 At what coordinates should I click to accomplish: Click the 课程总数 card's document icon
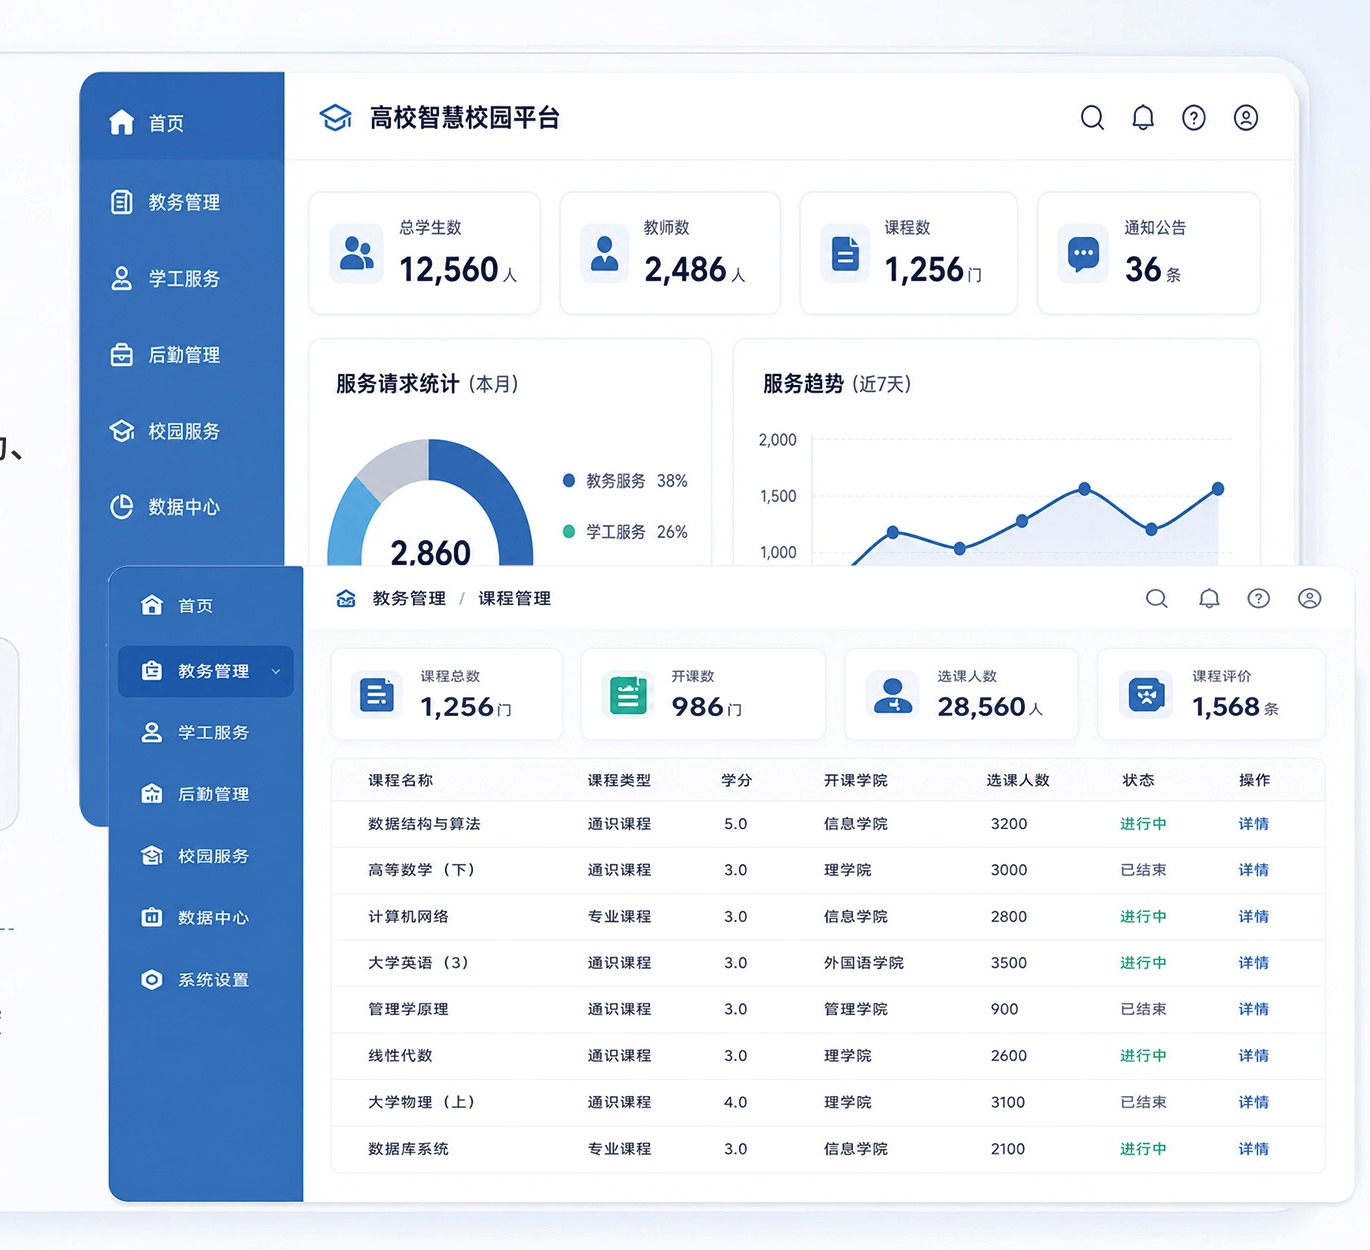point(377,694)
